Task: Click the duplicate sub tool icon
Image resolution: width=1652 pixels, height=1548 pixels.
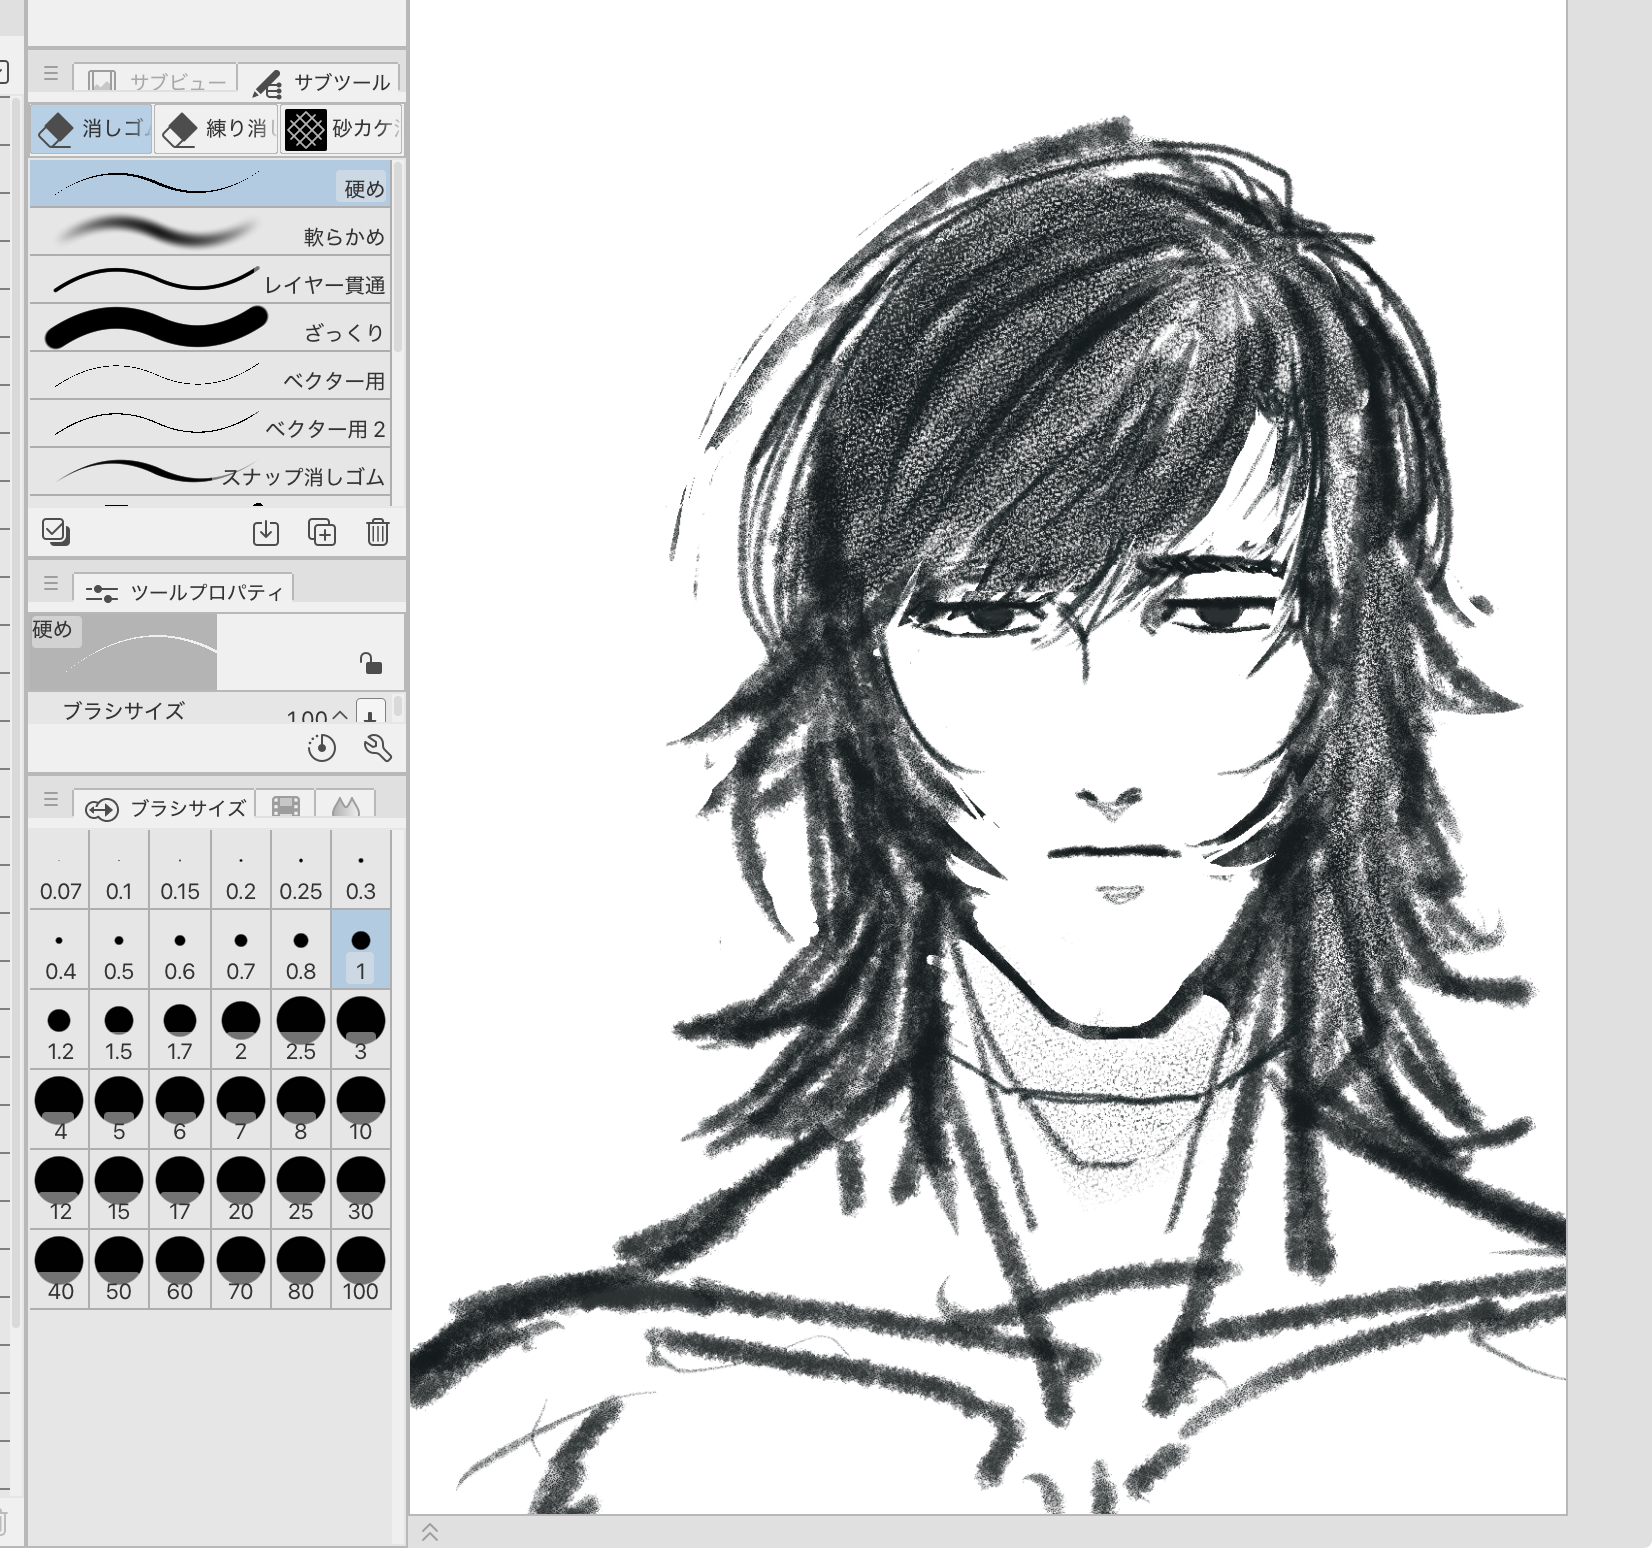Action: (x=321, y=532)
